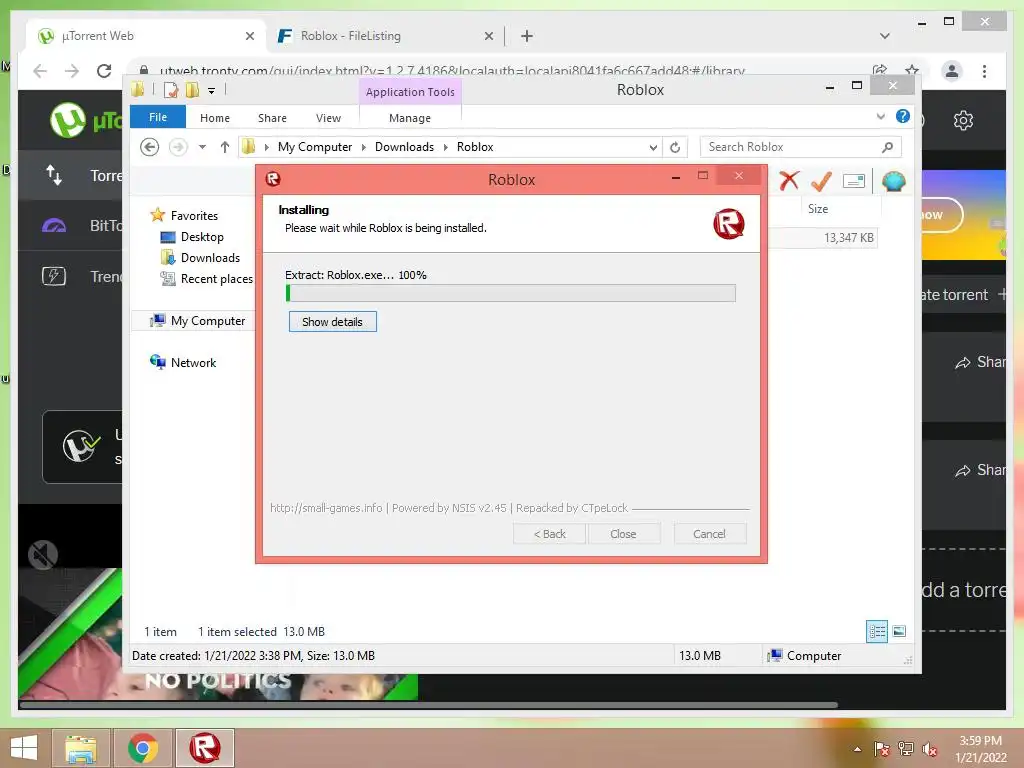1024x768 pixels.
Task: Go forward in Explorer navigation
Action: point(178,147)
